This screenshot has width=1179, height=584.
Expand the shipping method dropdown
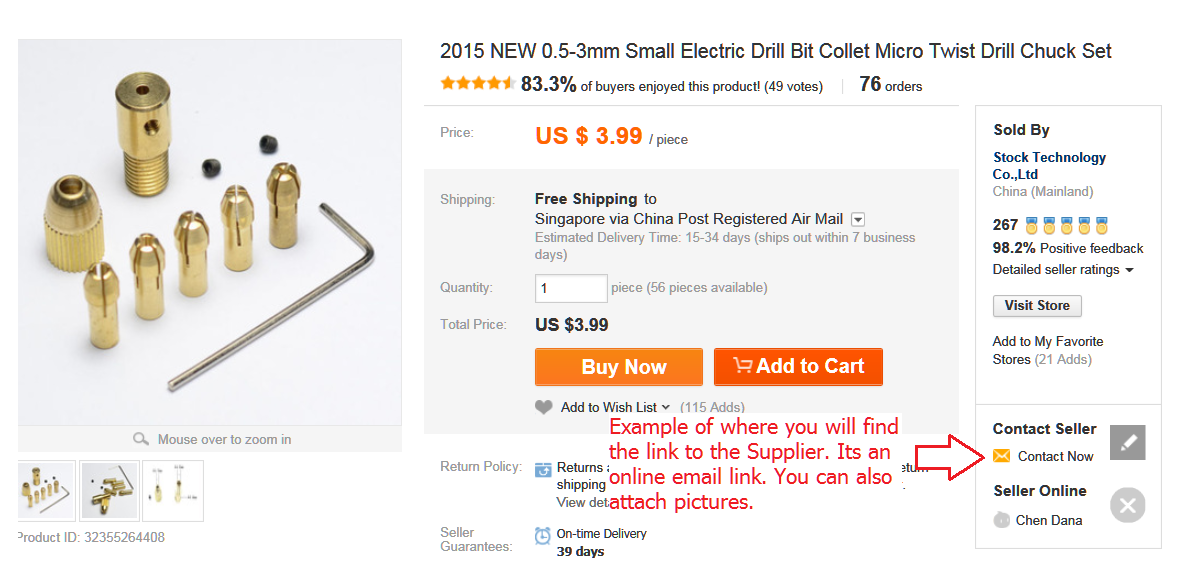point(857,219)
